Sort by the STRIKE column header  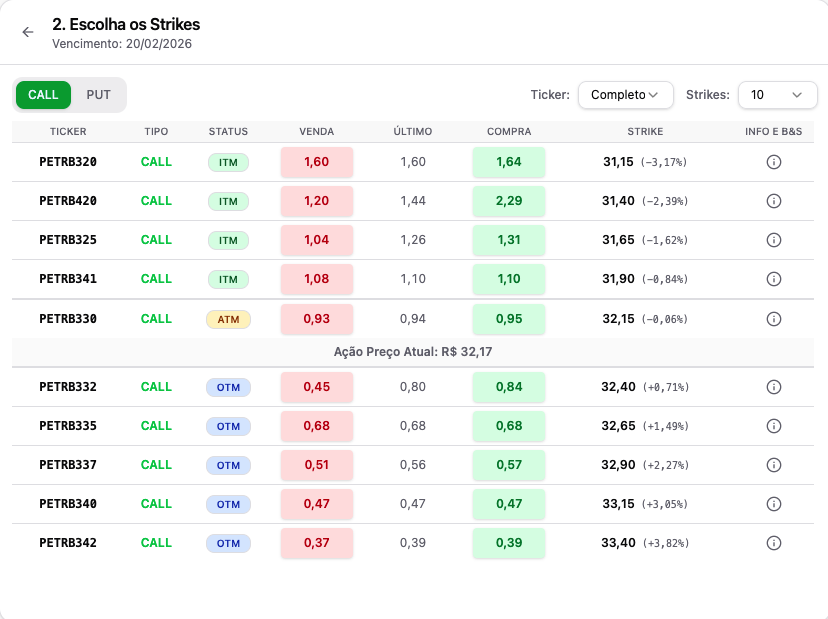645,132
